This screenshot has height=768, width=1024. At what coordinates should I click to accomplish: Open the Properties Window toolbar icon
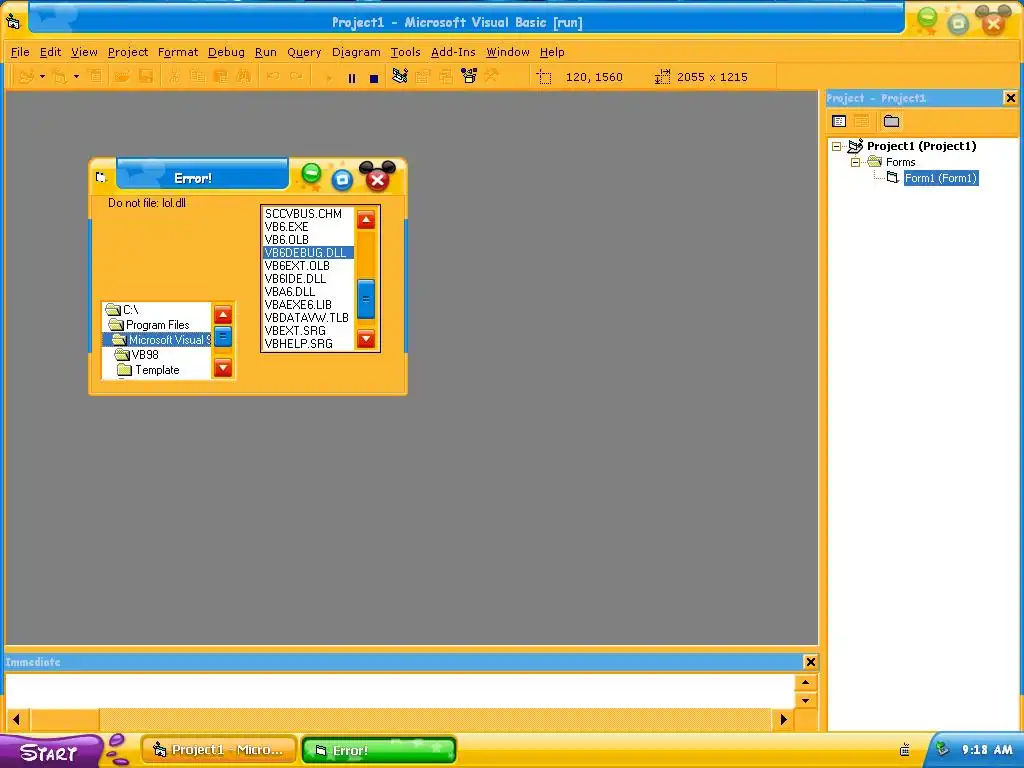tap(423, 76)
